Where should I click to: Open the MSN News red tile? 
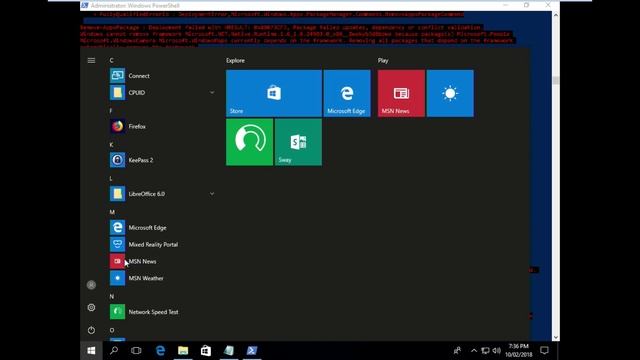click(x=401, y=93)
